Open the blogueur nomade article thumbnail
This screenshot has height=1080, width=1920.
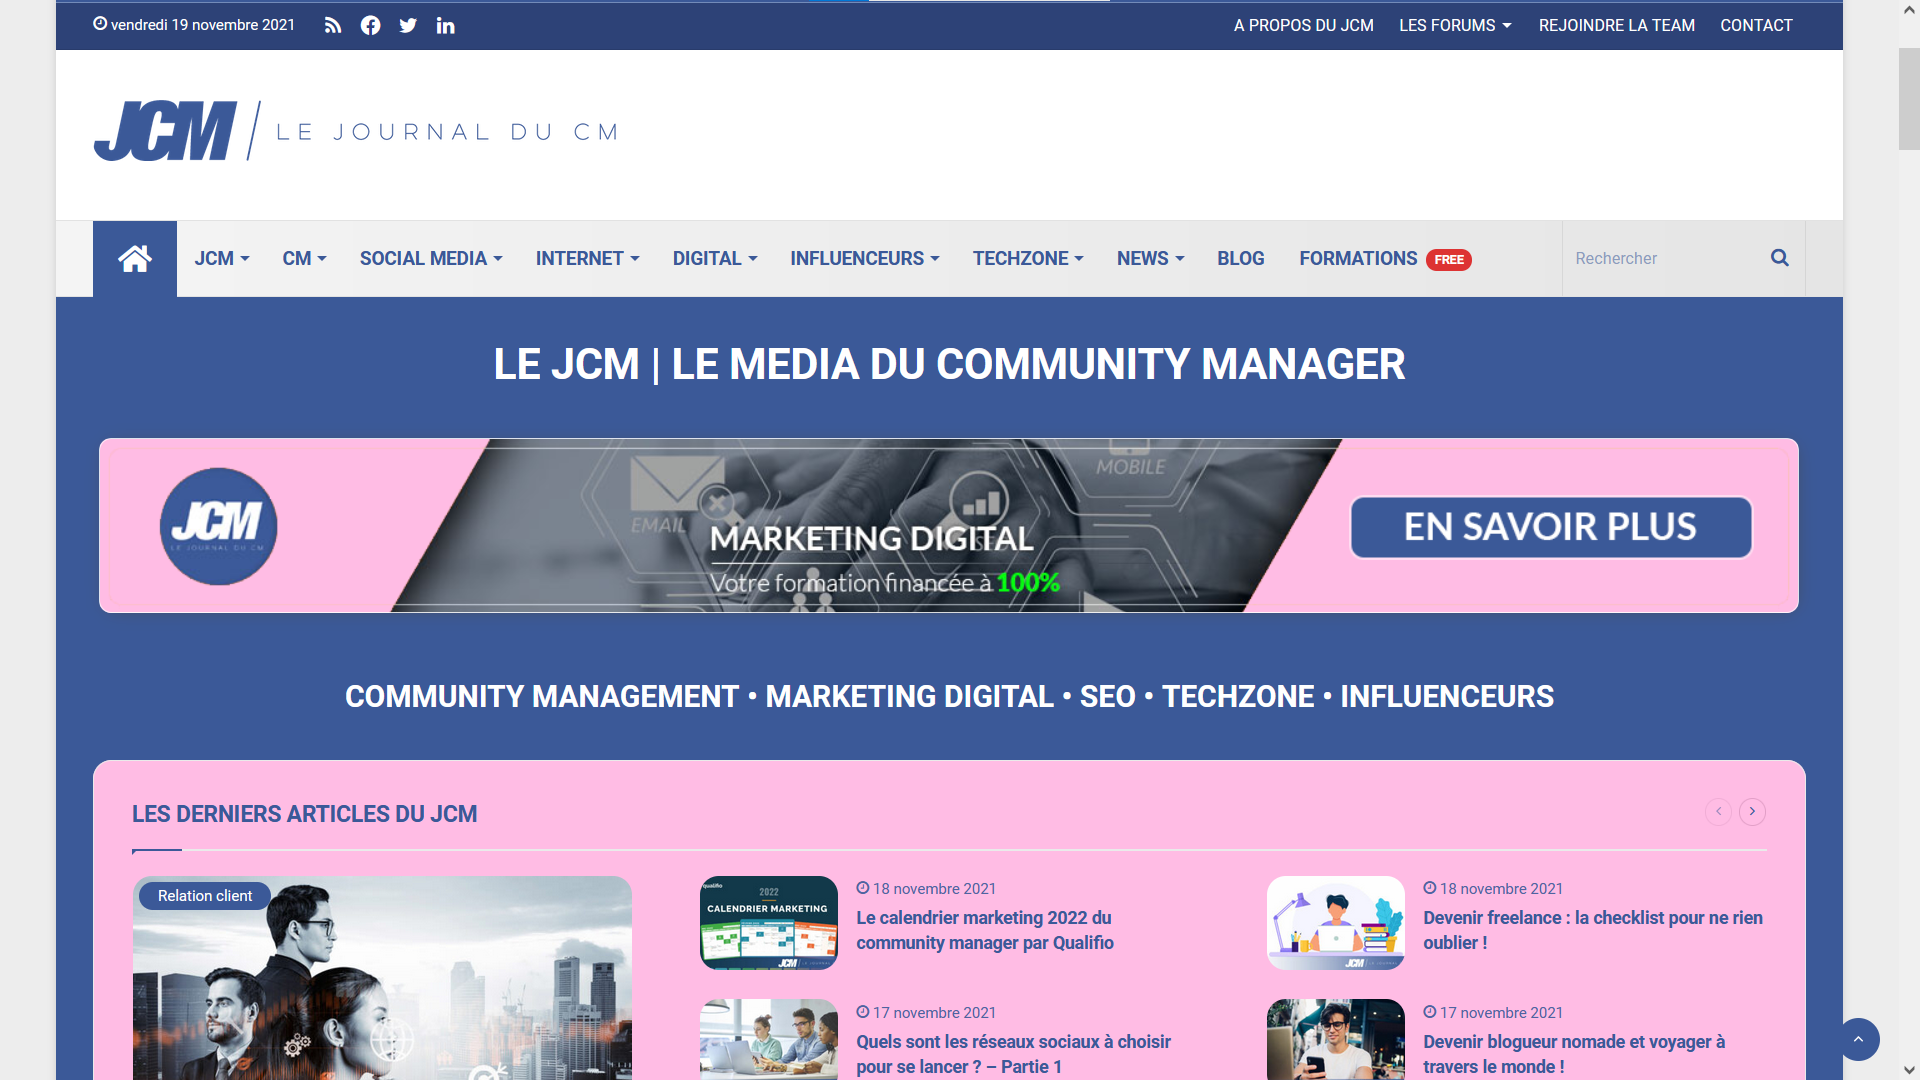[1335, 1040]
